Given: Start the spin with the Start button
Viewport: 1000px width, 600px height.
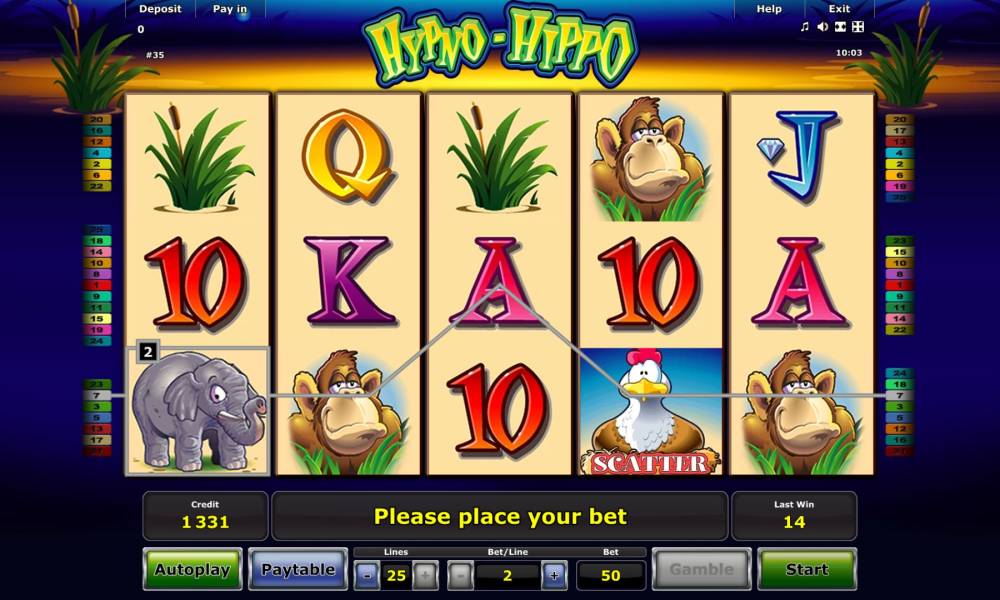Looking at the screenshot, I should [807, 569].
